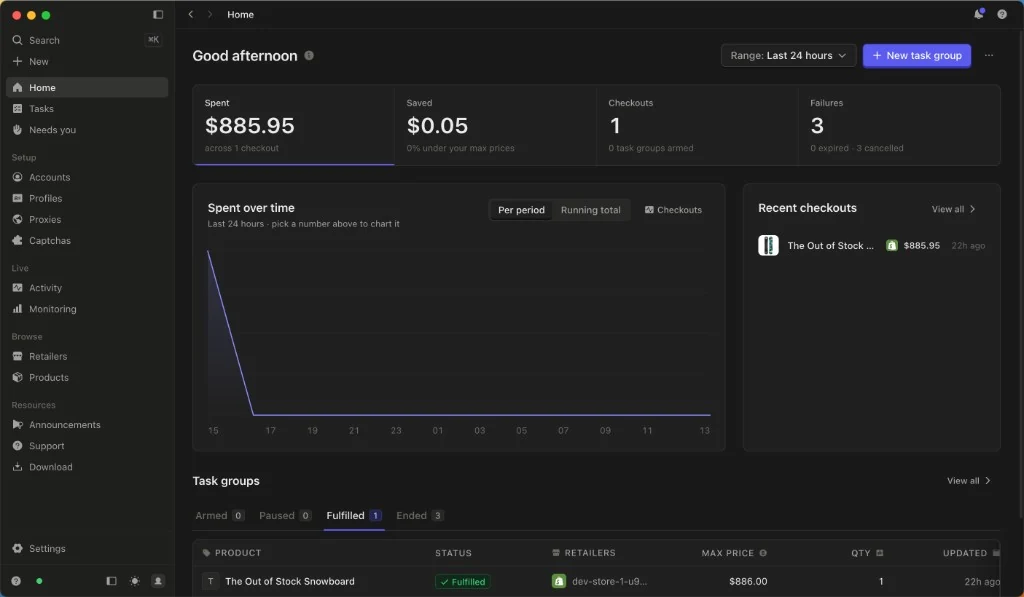The height and width of the screenshot is (597, 1024).
Task: Open Tasks from the sidebar
Action: (x=87, y=108)
